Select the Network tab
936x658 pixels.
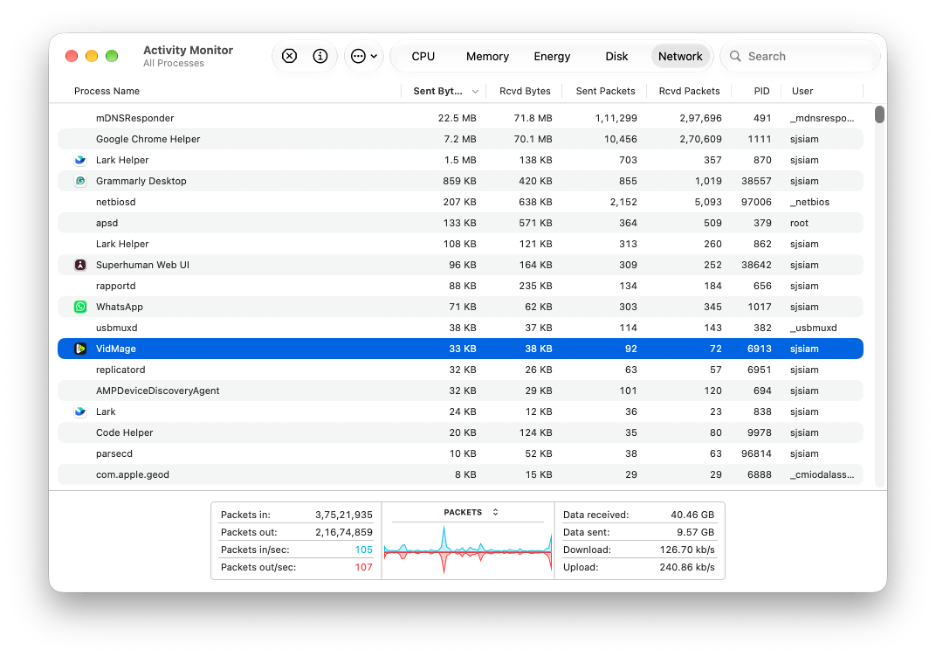pyautogui.click(x=680, y=56)
